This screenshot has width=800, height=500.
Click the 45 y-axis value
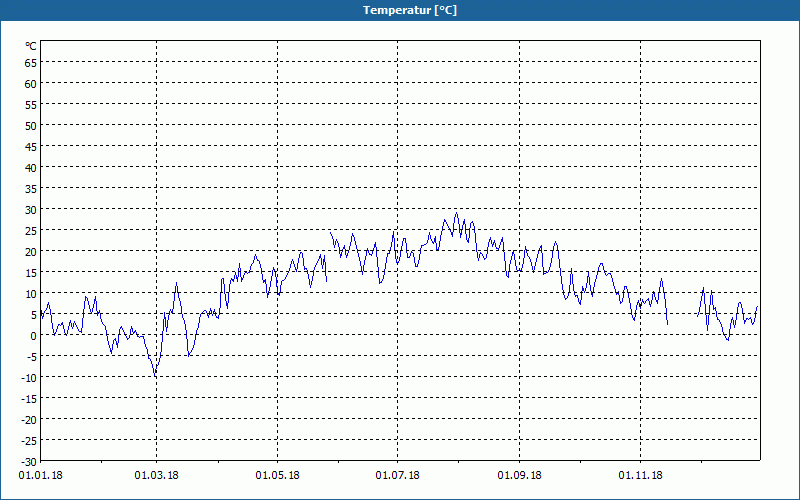click(31, 147)
